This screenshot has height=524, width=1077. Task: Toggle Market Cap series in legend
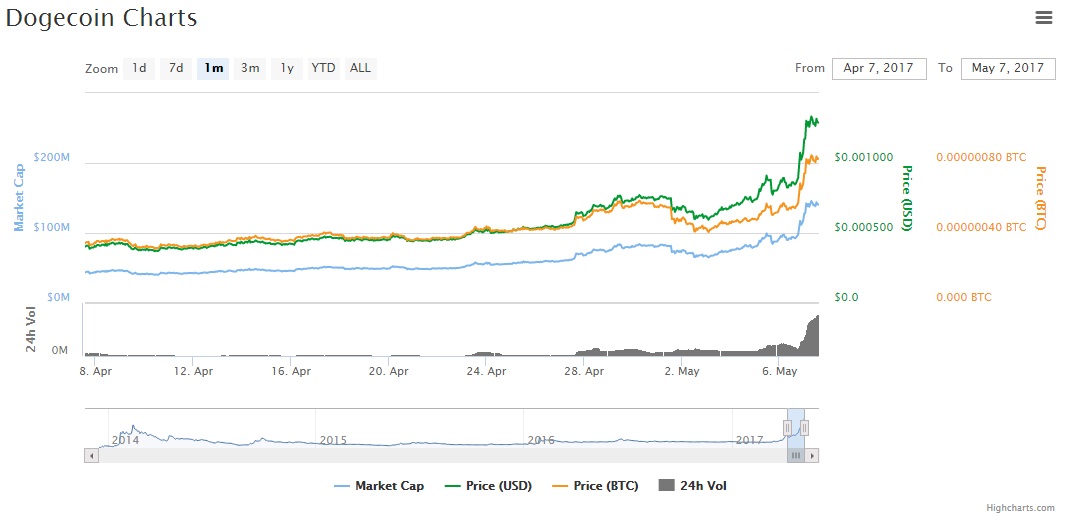[379, 486]
